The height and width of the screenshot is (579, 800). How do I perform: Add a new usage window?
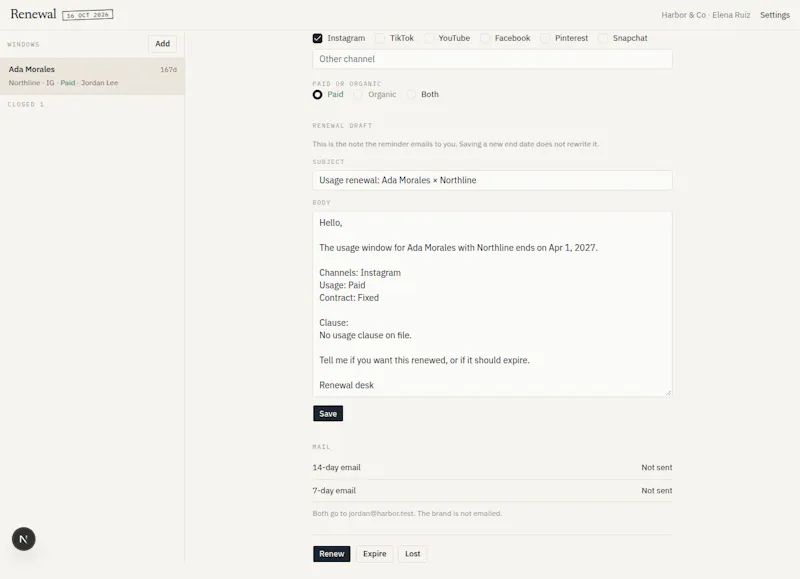163,44
